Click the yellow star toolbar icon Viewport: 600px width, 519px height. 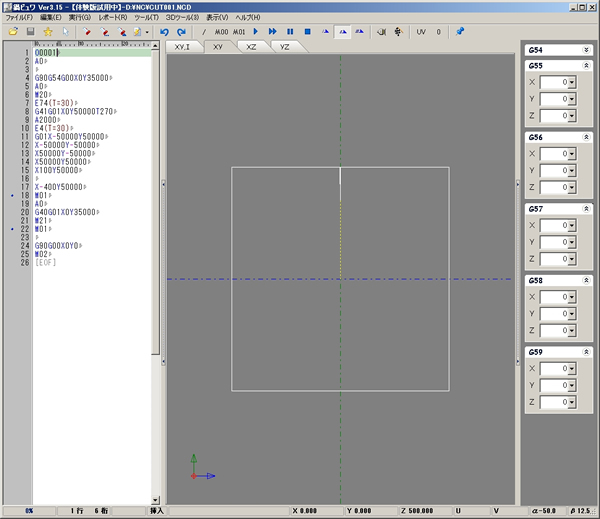[x=48, y=32]
